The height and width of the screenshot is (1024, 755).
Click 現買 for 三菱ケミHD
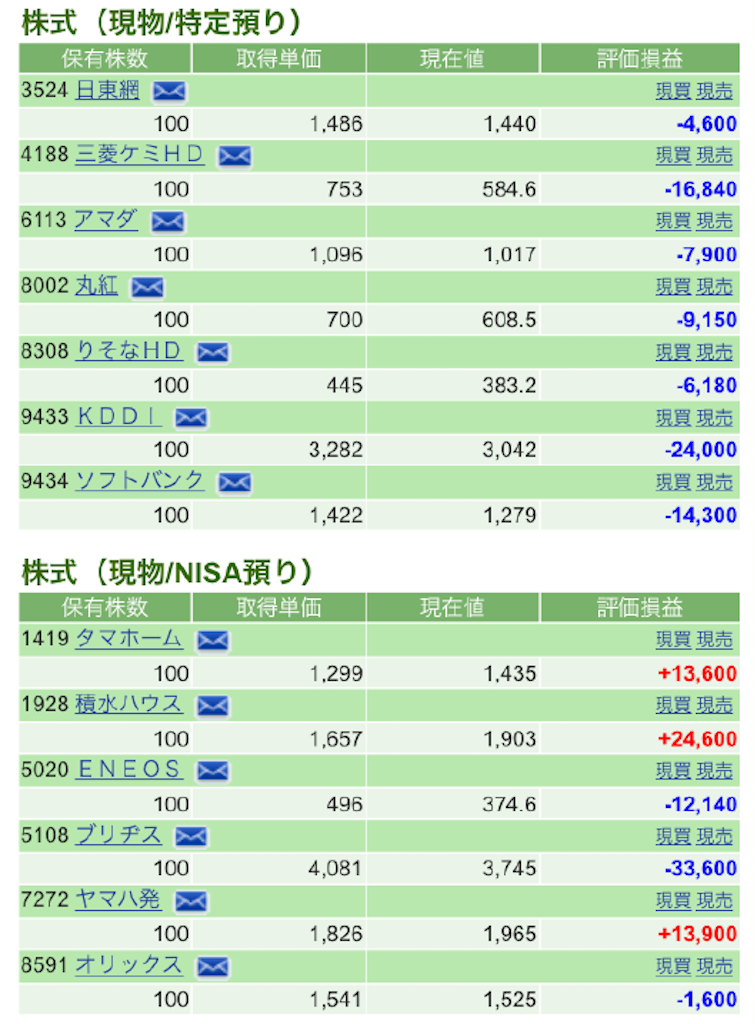pyautogui.click(x=673, y=155)
